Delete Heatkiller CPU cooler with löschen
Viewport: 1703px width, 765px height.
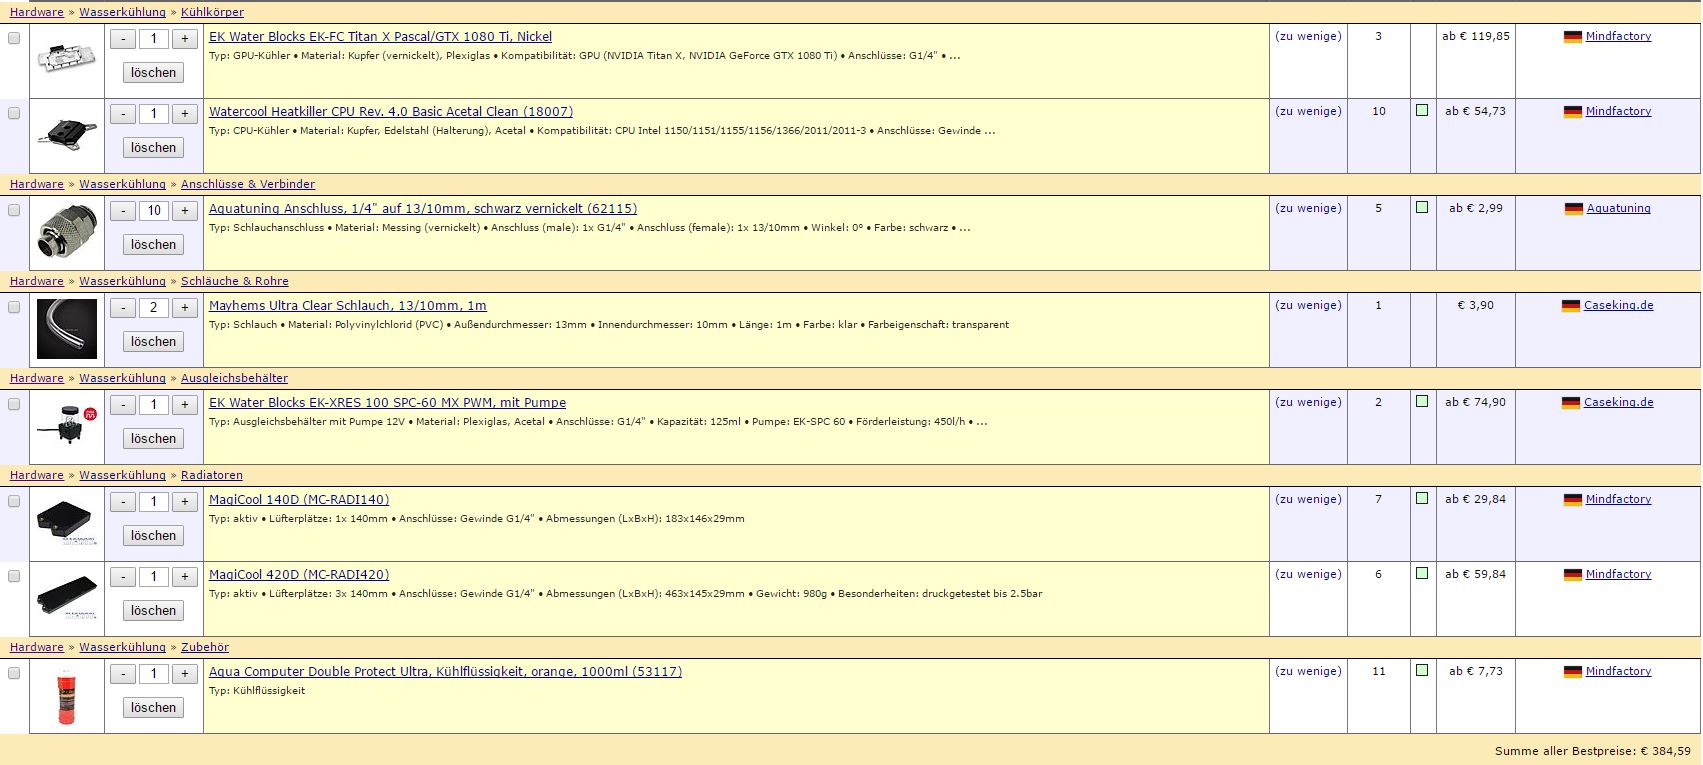(154, 148)
